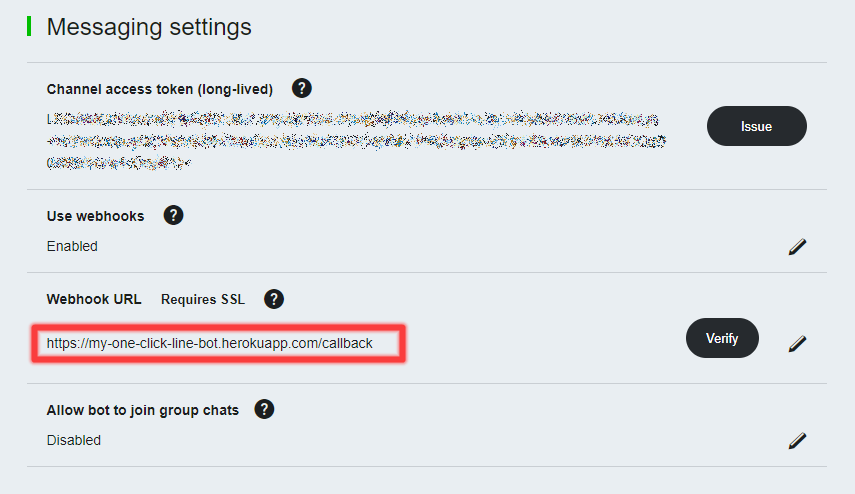The width and height of the screenshot is (855, 494).
Task: Click the Messaging settings heading
Action: point(149,27)
